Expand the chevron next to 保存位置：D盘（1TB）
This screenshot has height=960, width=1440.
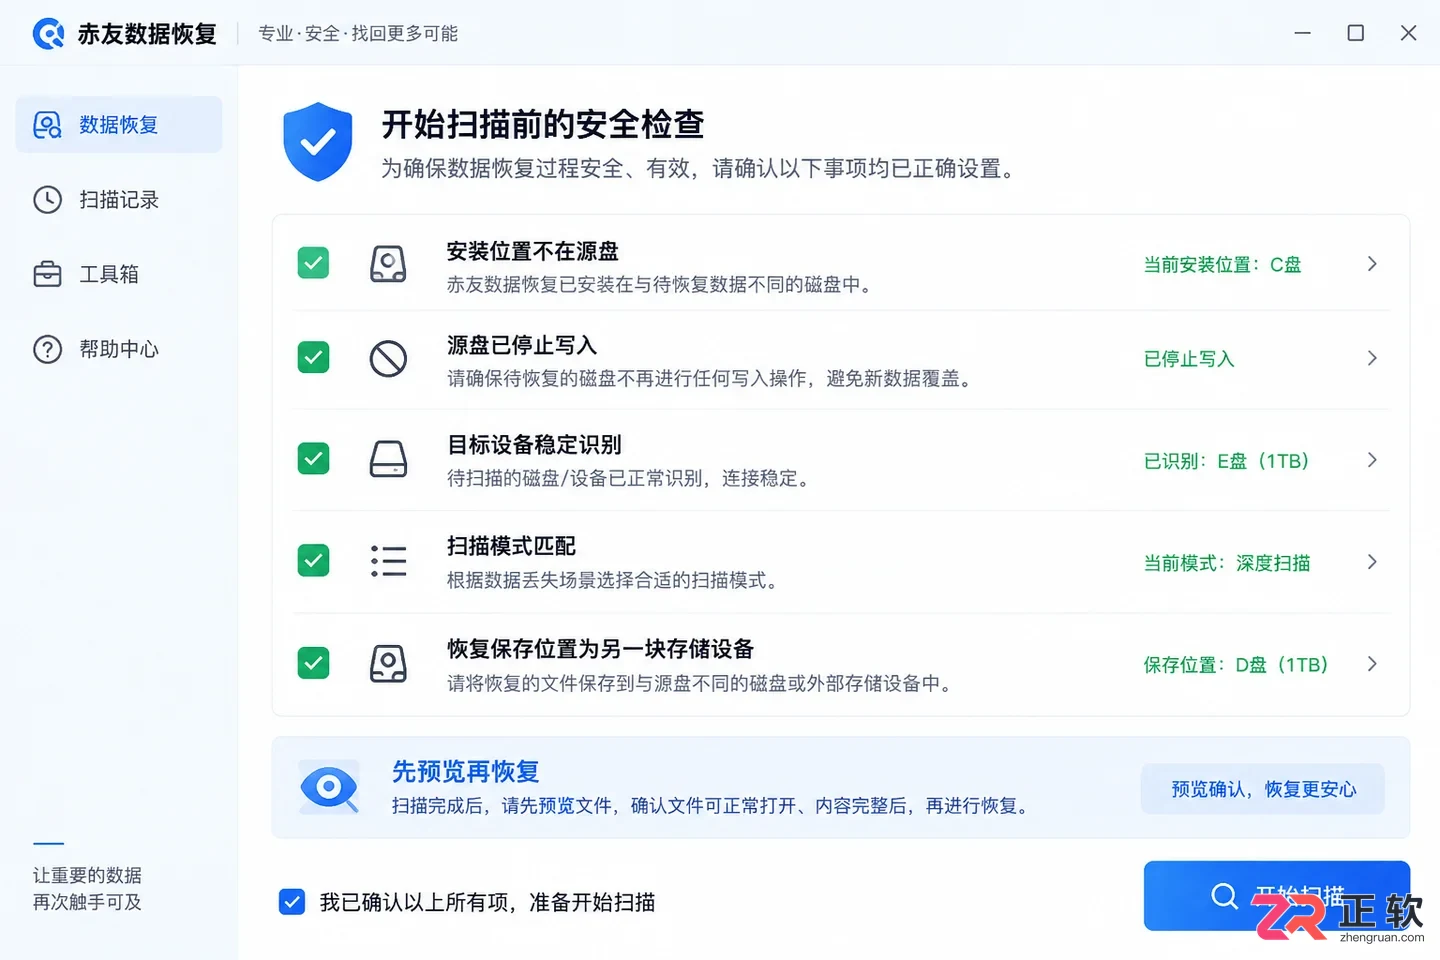[x=1372, y=664]
